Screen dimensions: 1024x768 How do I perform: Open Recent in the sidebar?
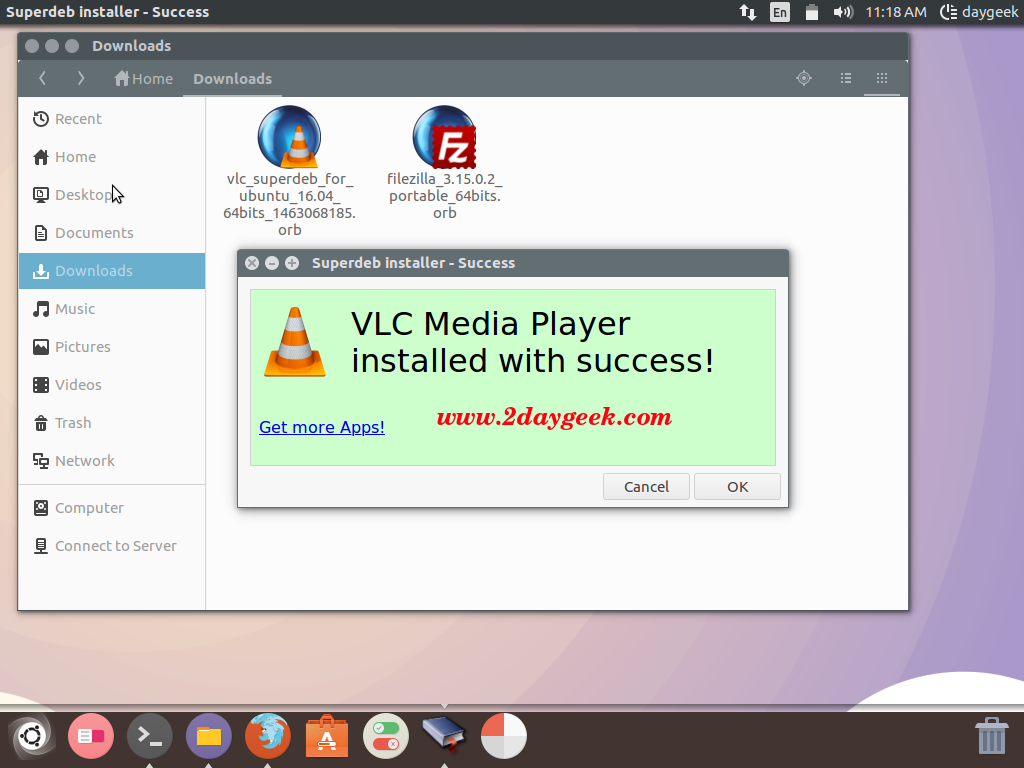pyautogui.click(x=112, y=119)
